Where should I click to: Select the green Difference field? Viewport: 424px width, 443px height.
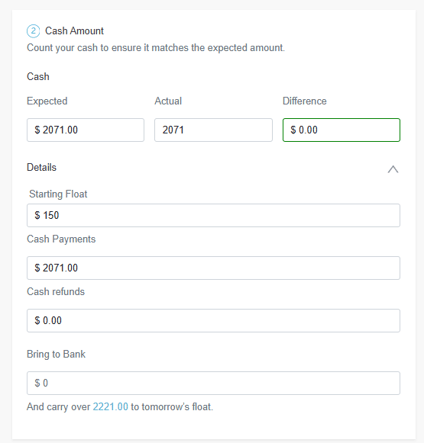tap(341, 130)
